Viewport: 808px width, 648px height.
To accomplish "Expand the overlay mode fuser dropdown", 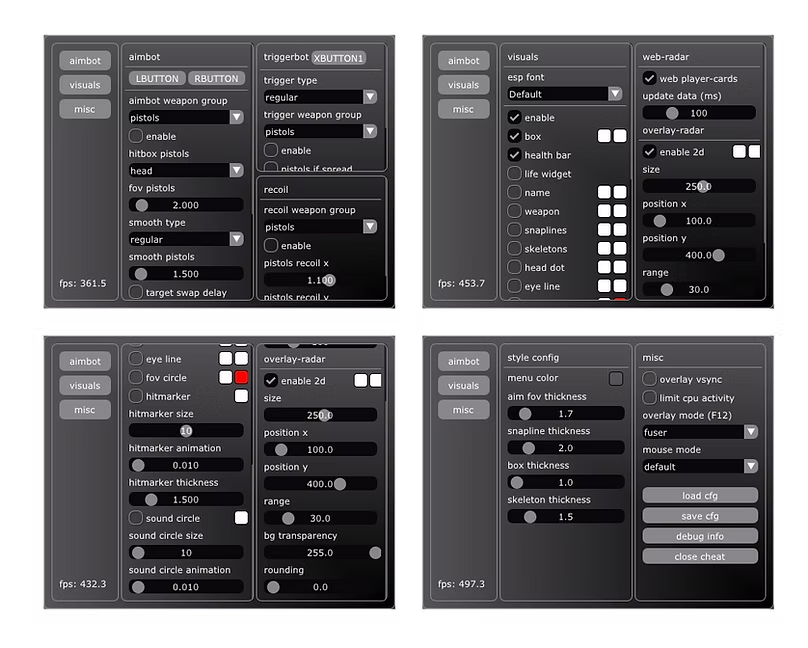I will (700, 432).
